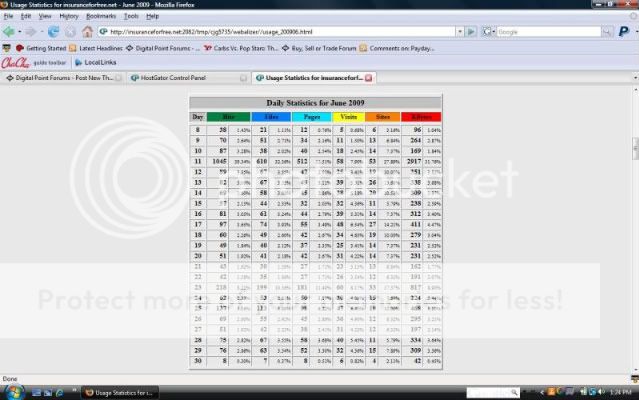639x400 pixels.
Task: Open Comments on: Payday bookmark
Action: (x=397, y=48)
